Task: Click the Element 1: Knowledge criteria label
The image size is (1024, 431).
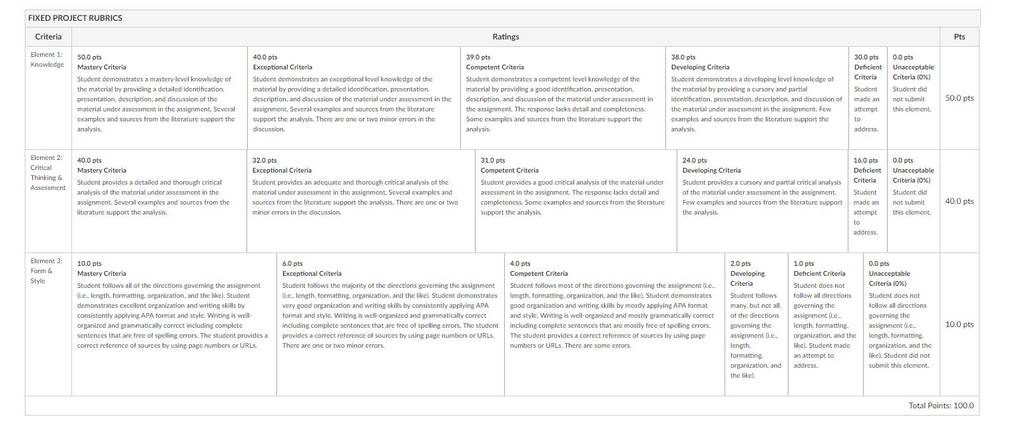Action: 48,59
